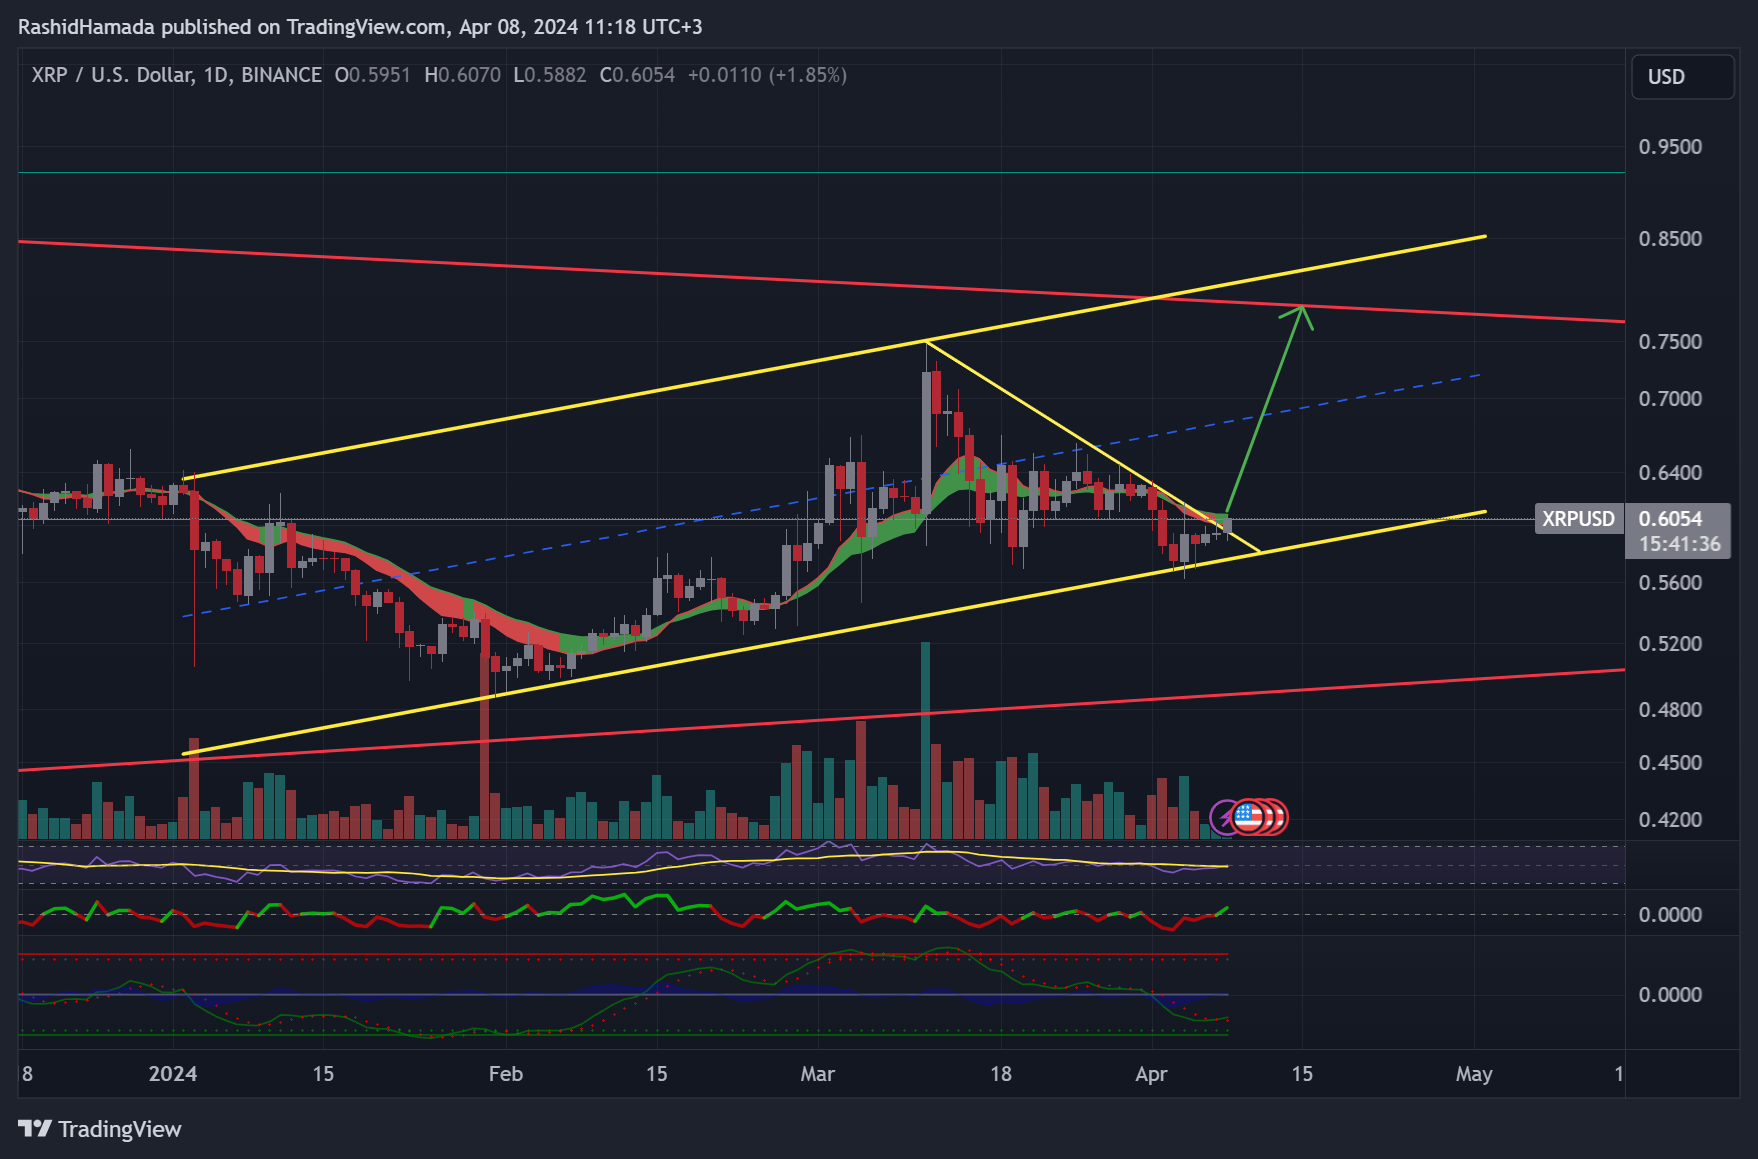Click the Mar date axis label

(x=818, y=1074)
